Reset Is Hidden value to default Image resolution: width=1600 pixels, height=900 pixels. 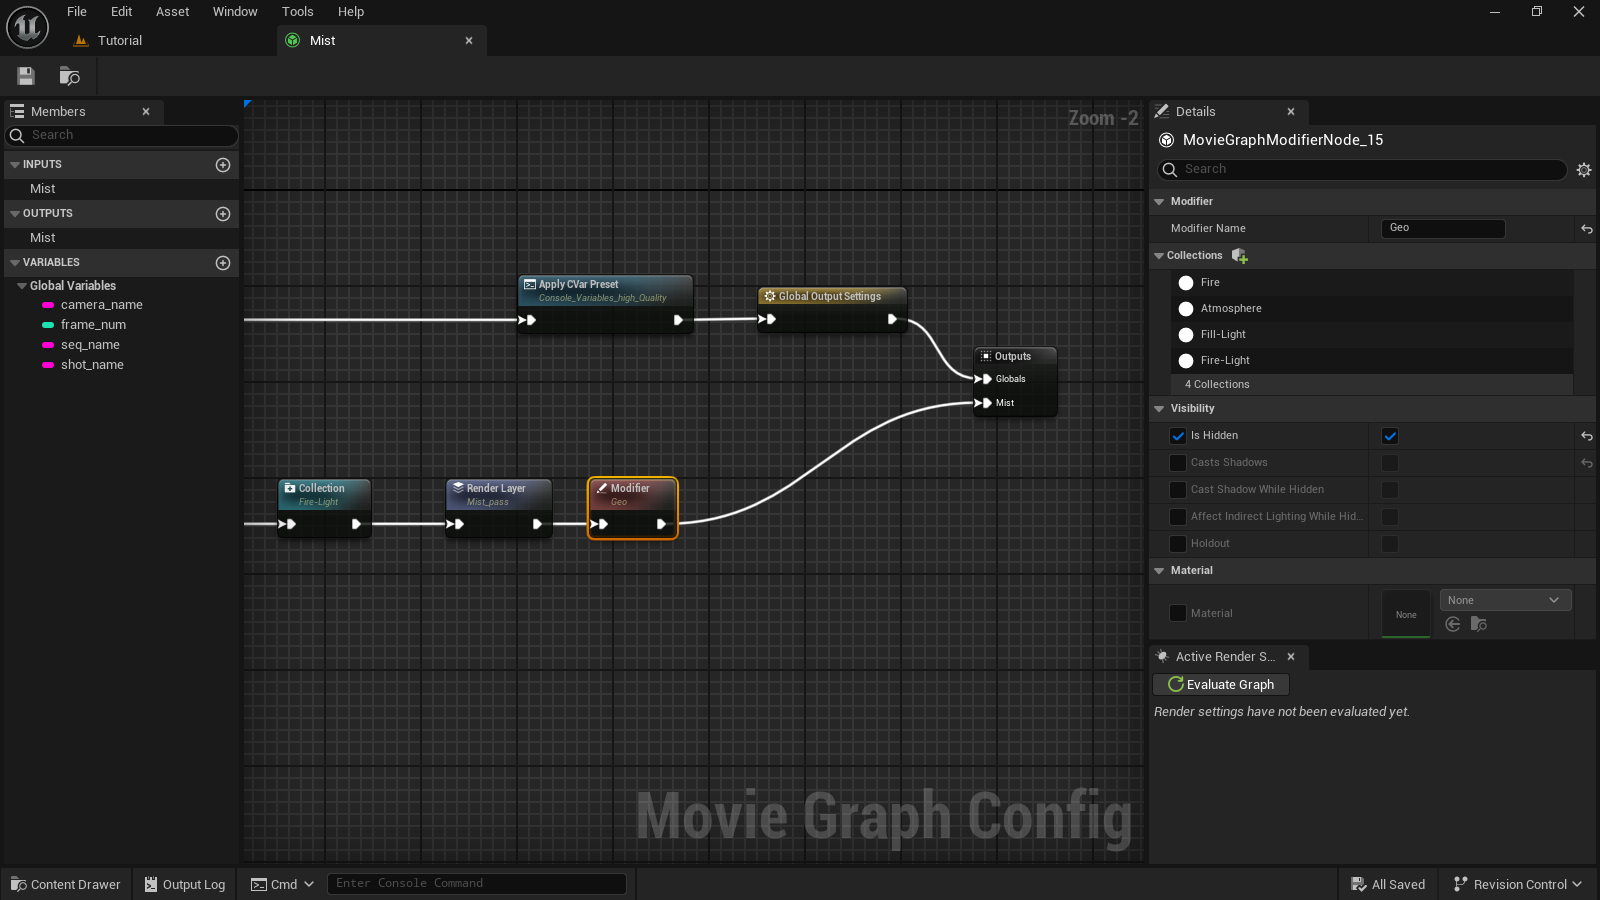point(1587,436)
